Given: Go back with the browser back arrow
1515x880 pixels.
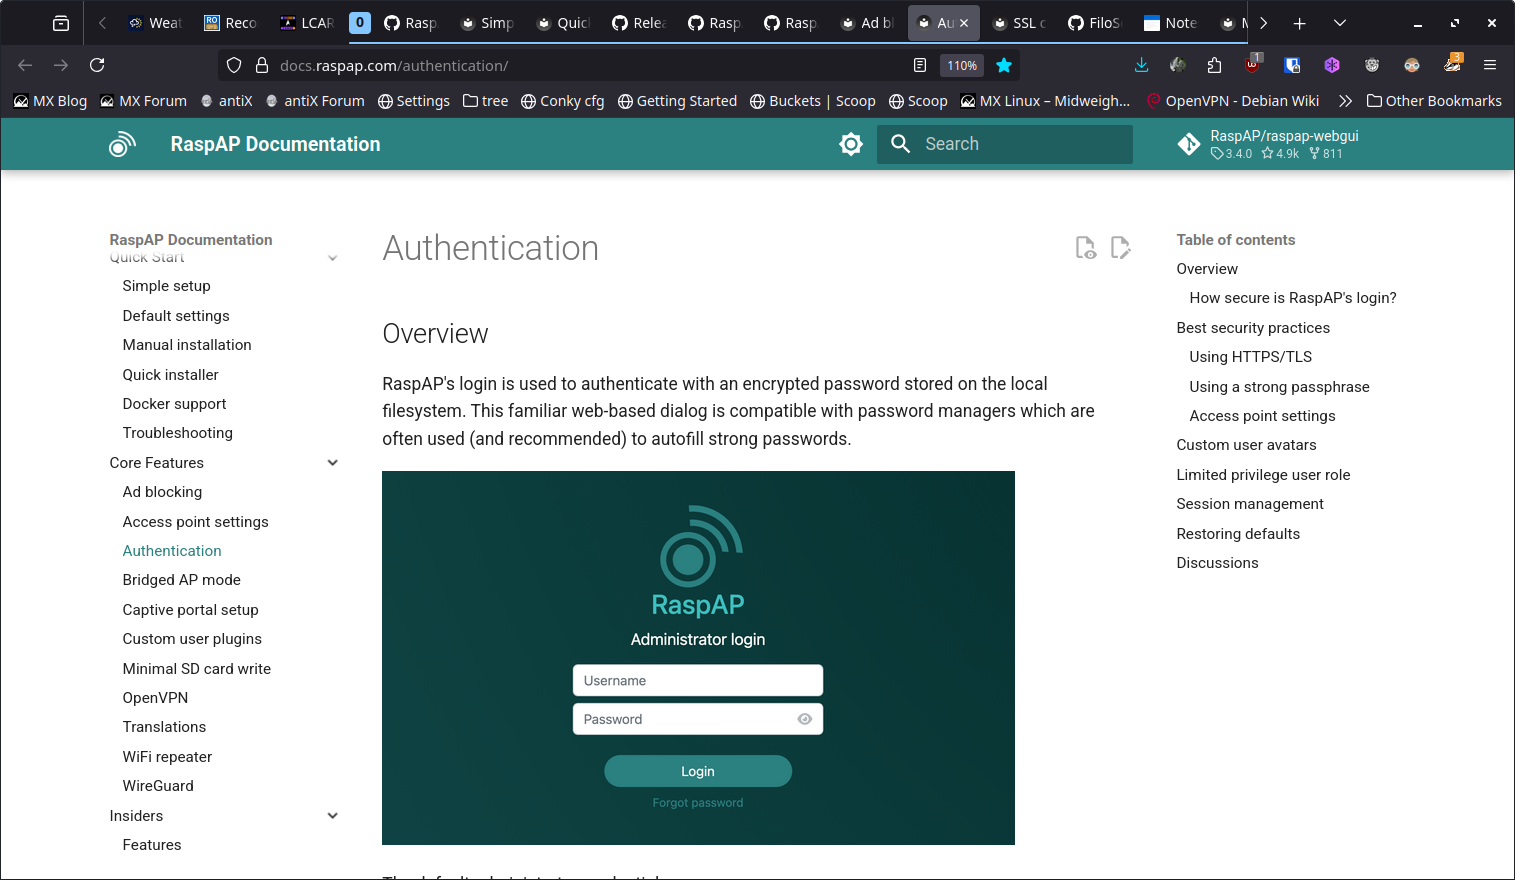Looking at the screenshot, I should [x=25, y=65].
